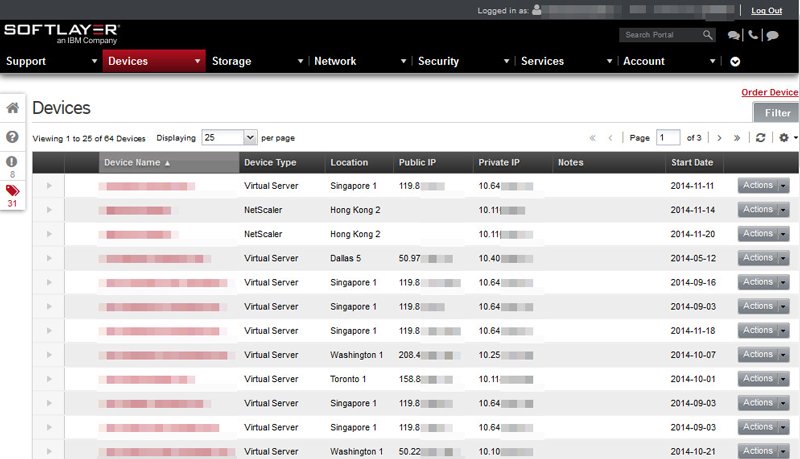This screenshot has height=459, width=800.
Task: Open the Storage menu
Action: coord(257,61)
